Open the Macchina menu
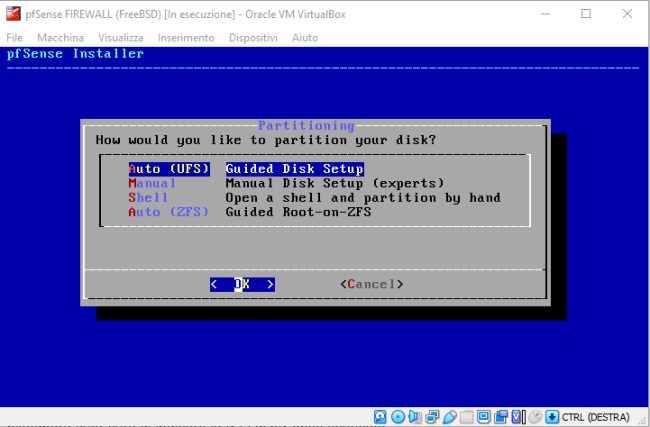 [x=60, y=38]
